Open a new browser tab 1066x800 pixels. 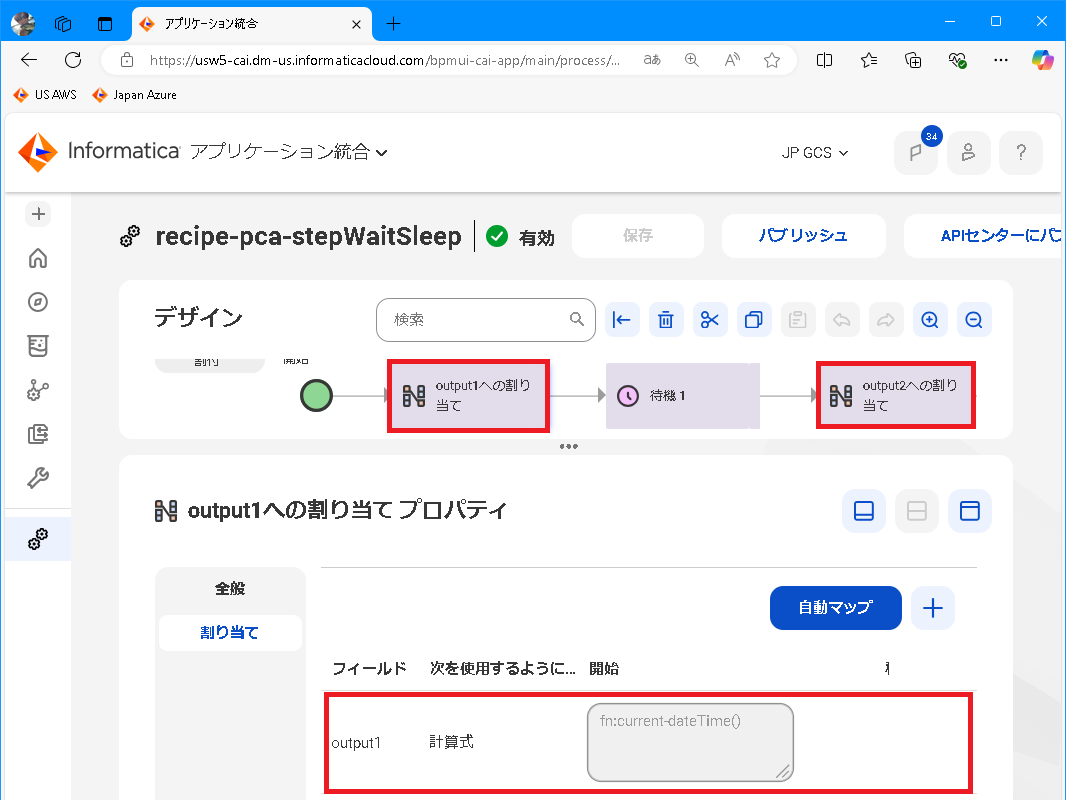pos(393,24)
